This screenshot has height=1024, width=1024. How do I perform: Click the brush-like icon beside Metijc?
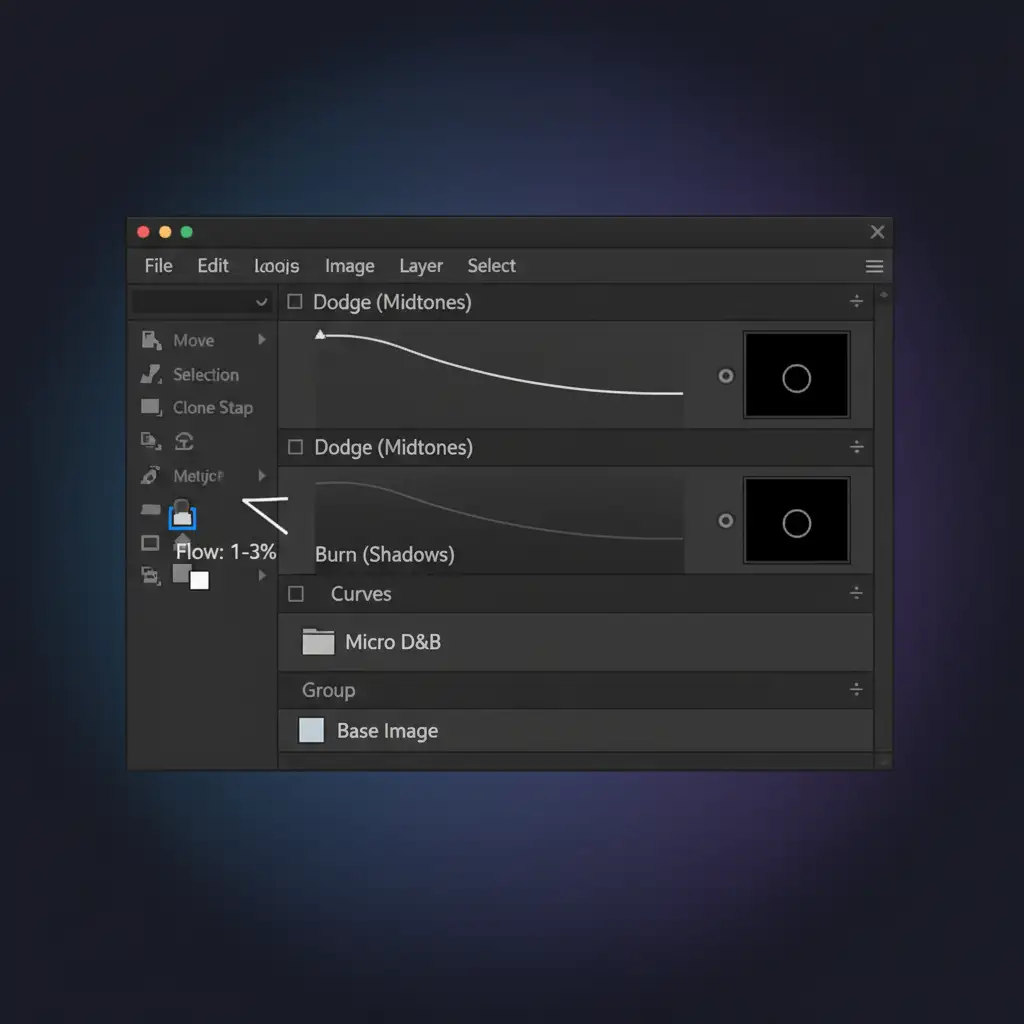click(x=151, y=476)
